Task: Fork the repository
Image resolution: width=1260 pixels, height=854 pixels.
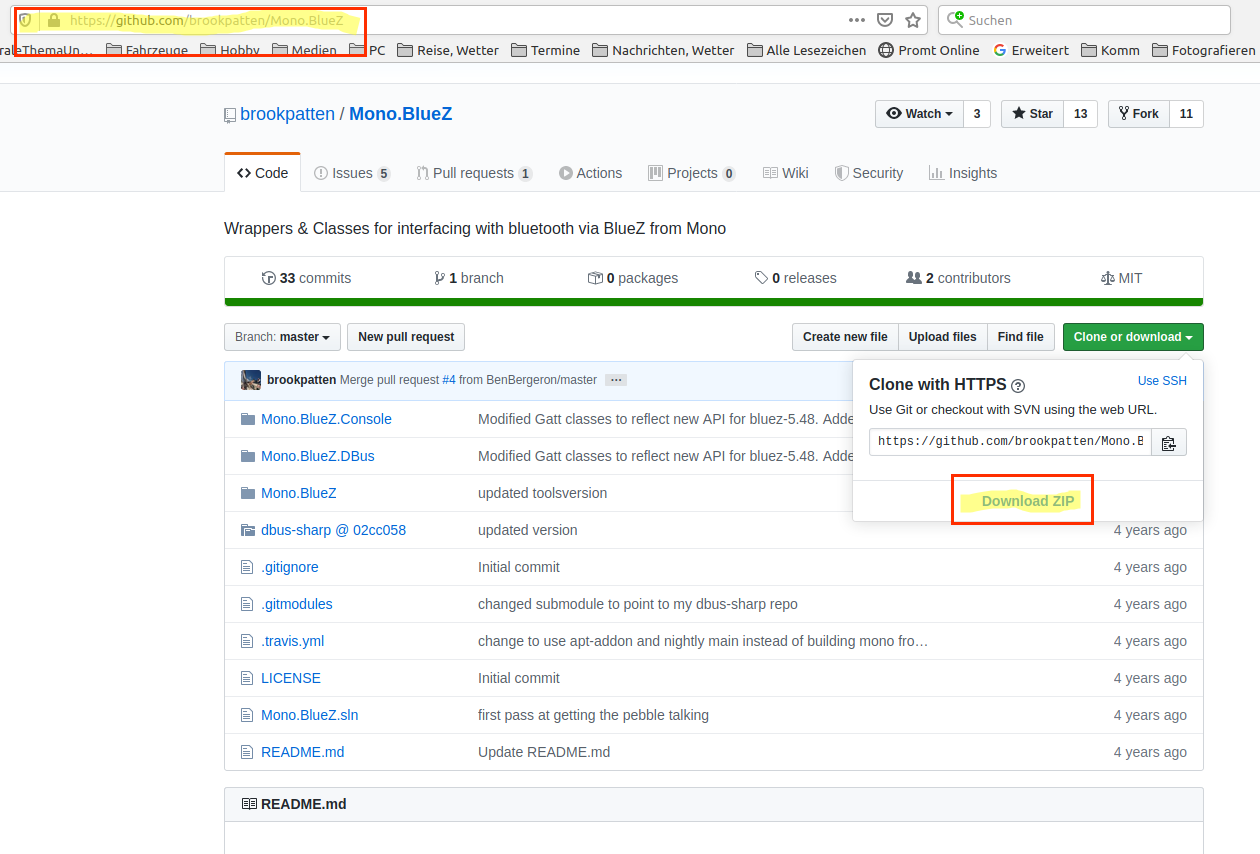Action: 1138,114
